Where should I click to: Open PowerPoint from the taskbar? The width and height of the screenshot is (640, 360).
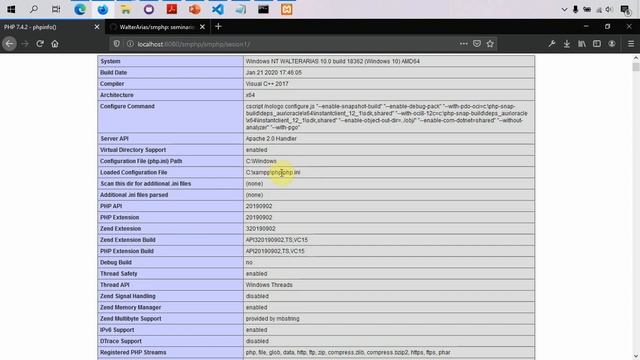(195, 9)
